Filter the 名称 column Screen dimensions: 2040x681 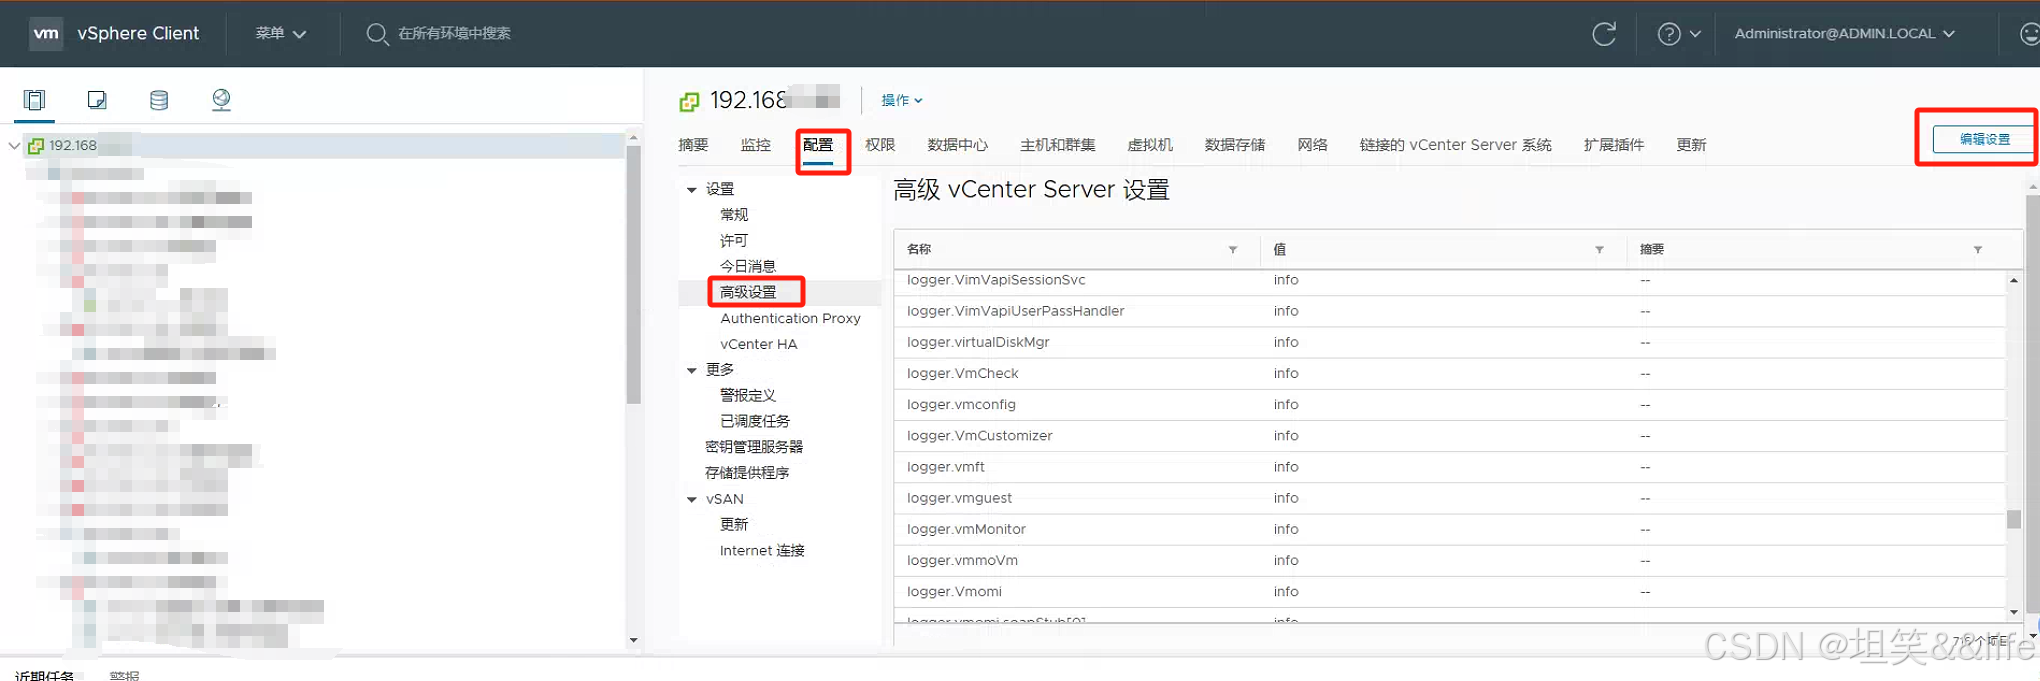coord(1233,250)
